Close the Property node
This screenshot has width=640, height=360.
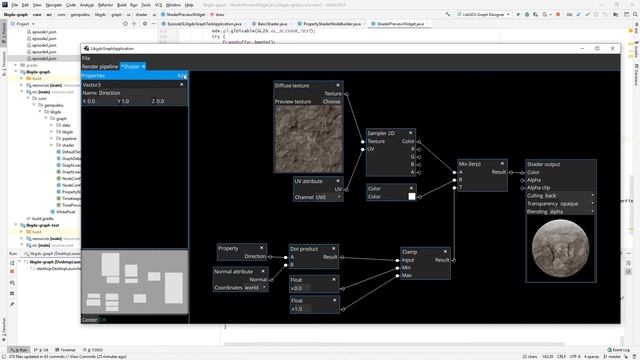[262, 248]
